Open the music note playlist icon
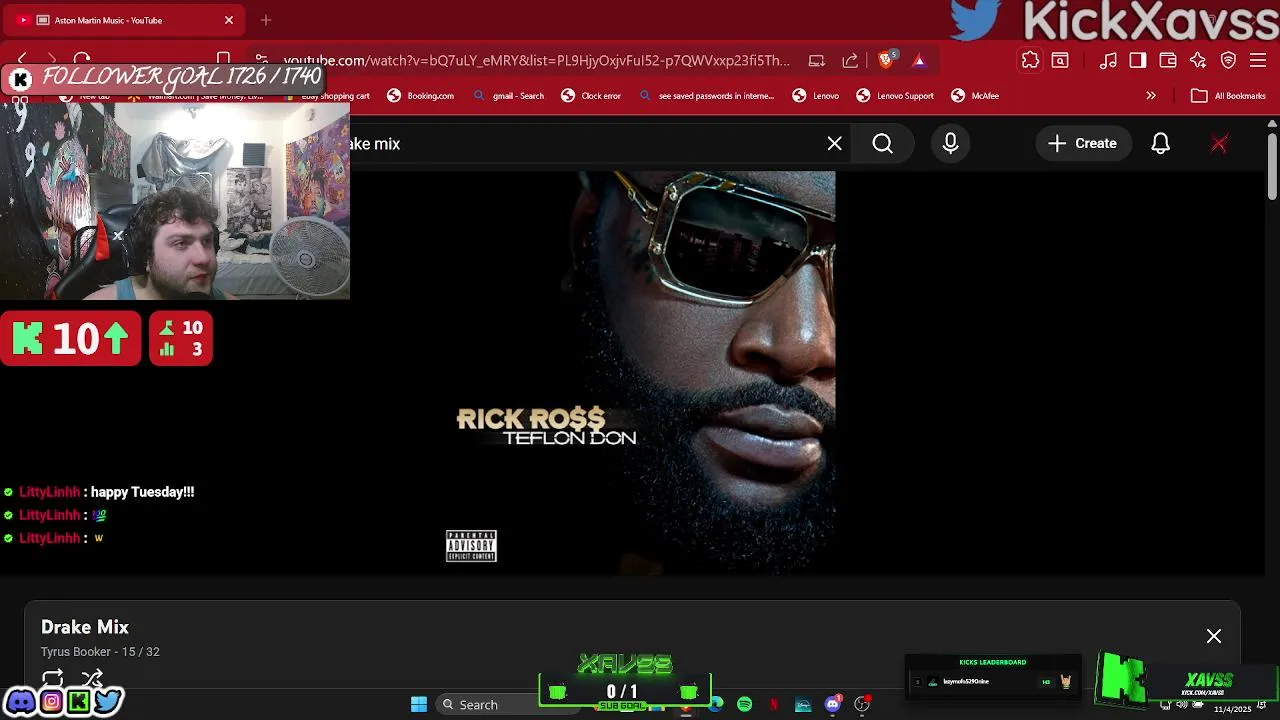The width and height of the screenshot is (1280, 720). pyautogui.click(x=1108, y=60)
